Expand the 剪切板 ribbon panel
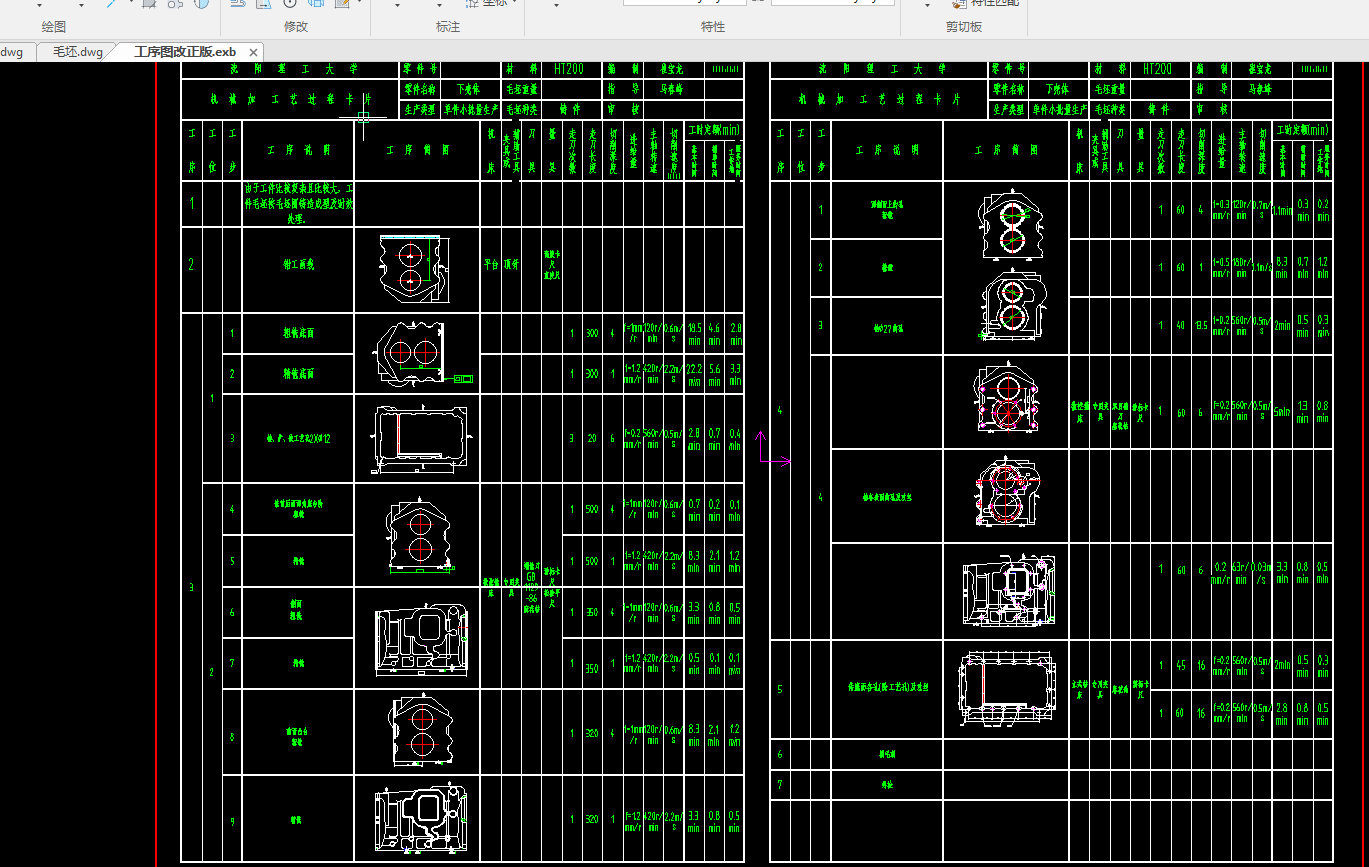This screenshot has width=1369, height=867. tap(965, 27)
